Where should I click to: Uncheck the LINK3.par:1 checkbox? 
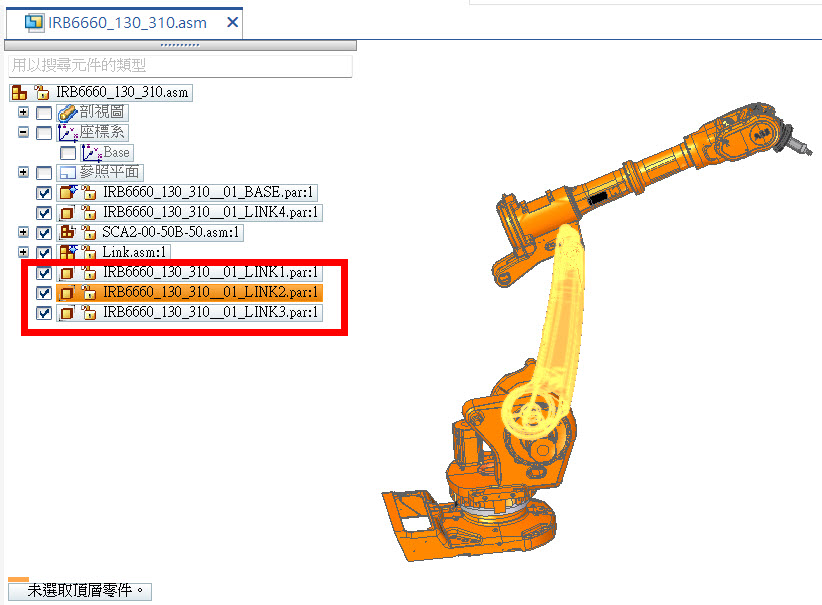[44, 313]
